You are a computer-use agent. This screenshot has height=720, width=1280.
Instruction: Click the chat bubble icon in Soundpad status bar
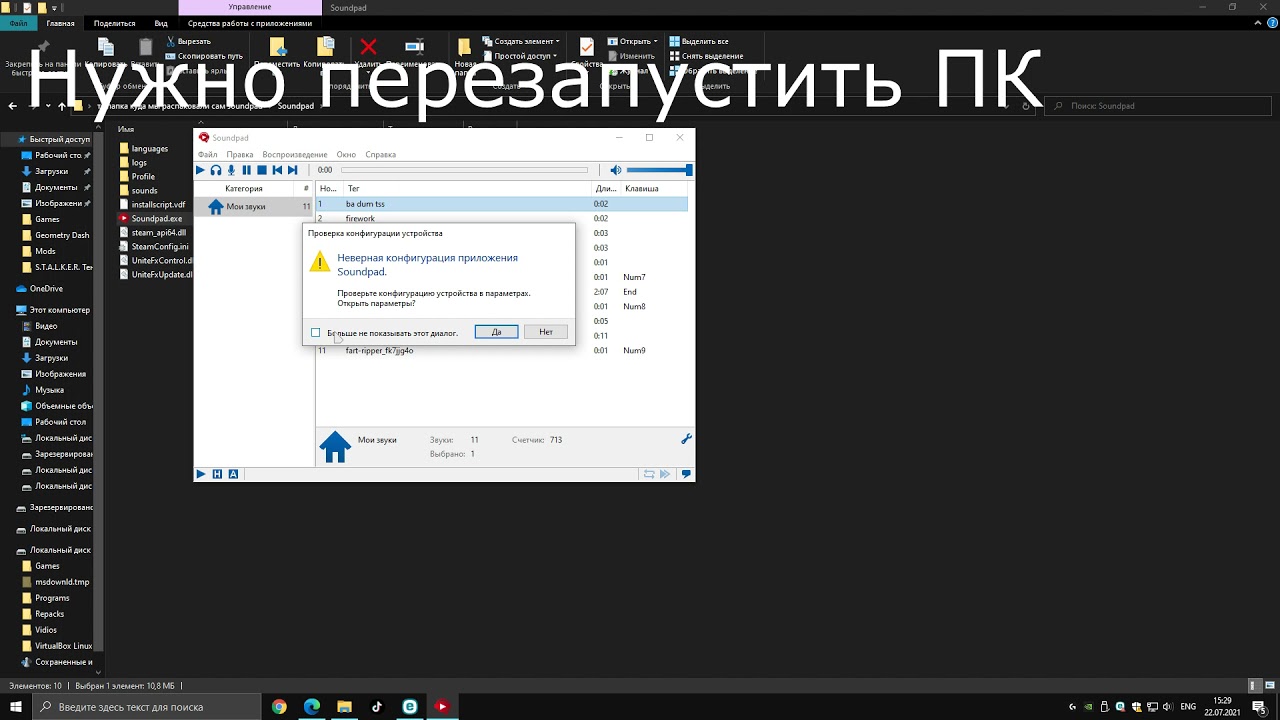pyautogui.click(x=686, y=474)
